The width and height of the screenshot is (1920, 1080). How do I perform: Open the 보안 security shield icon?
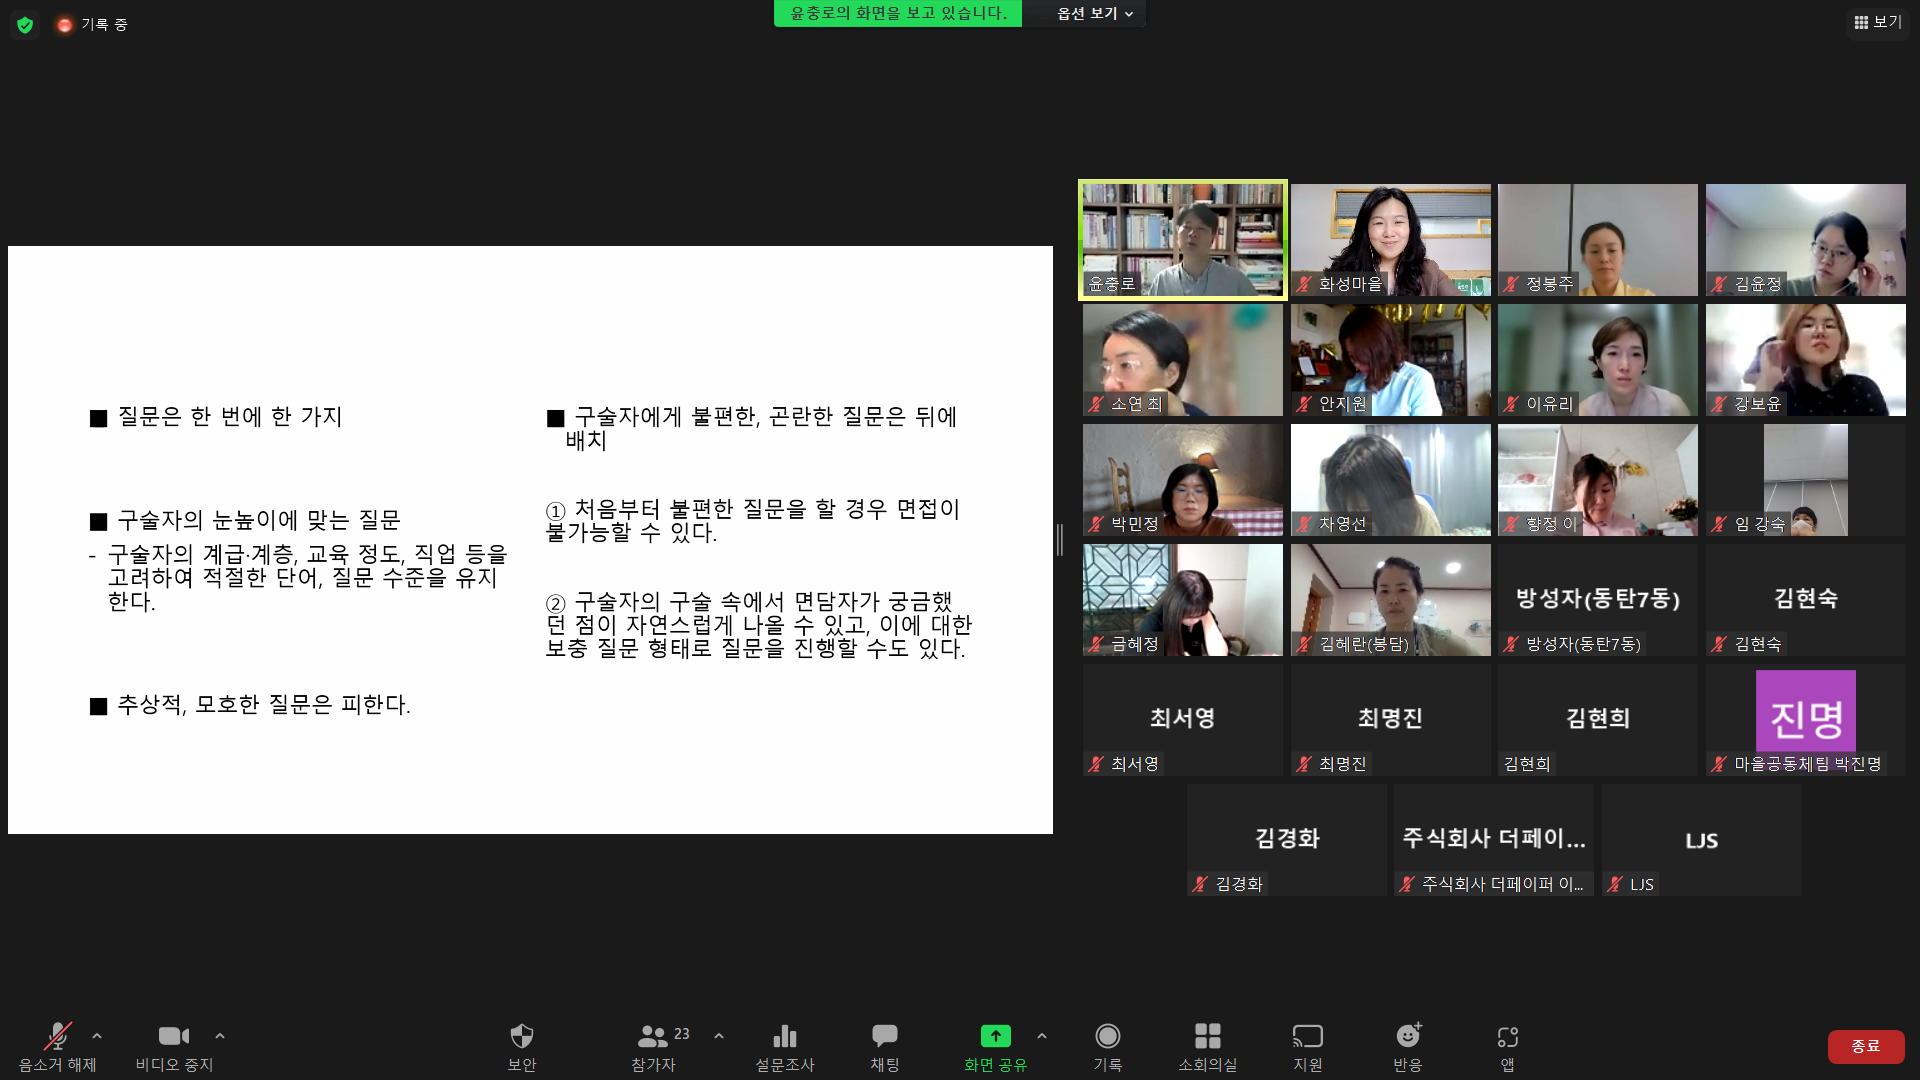[x=522, y=1036]
